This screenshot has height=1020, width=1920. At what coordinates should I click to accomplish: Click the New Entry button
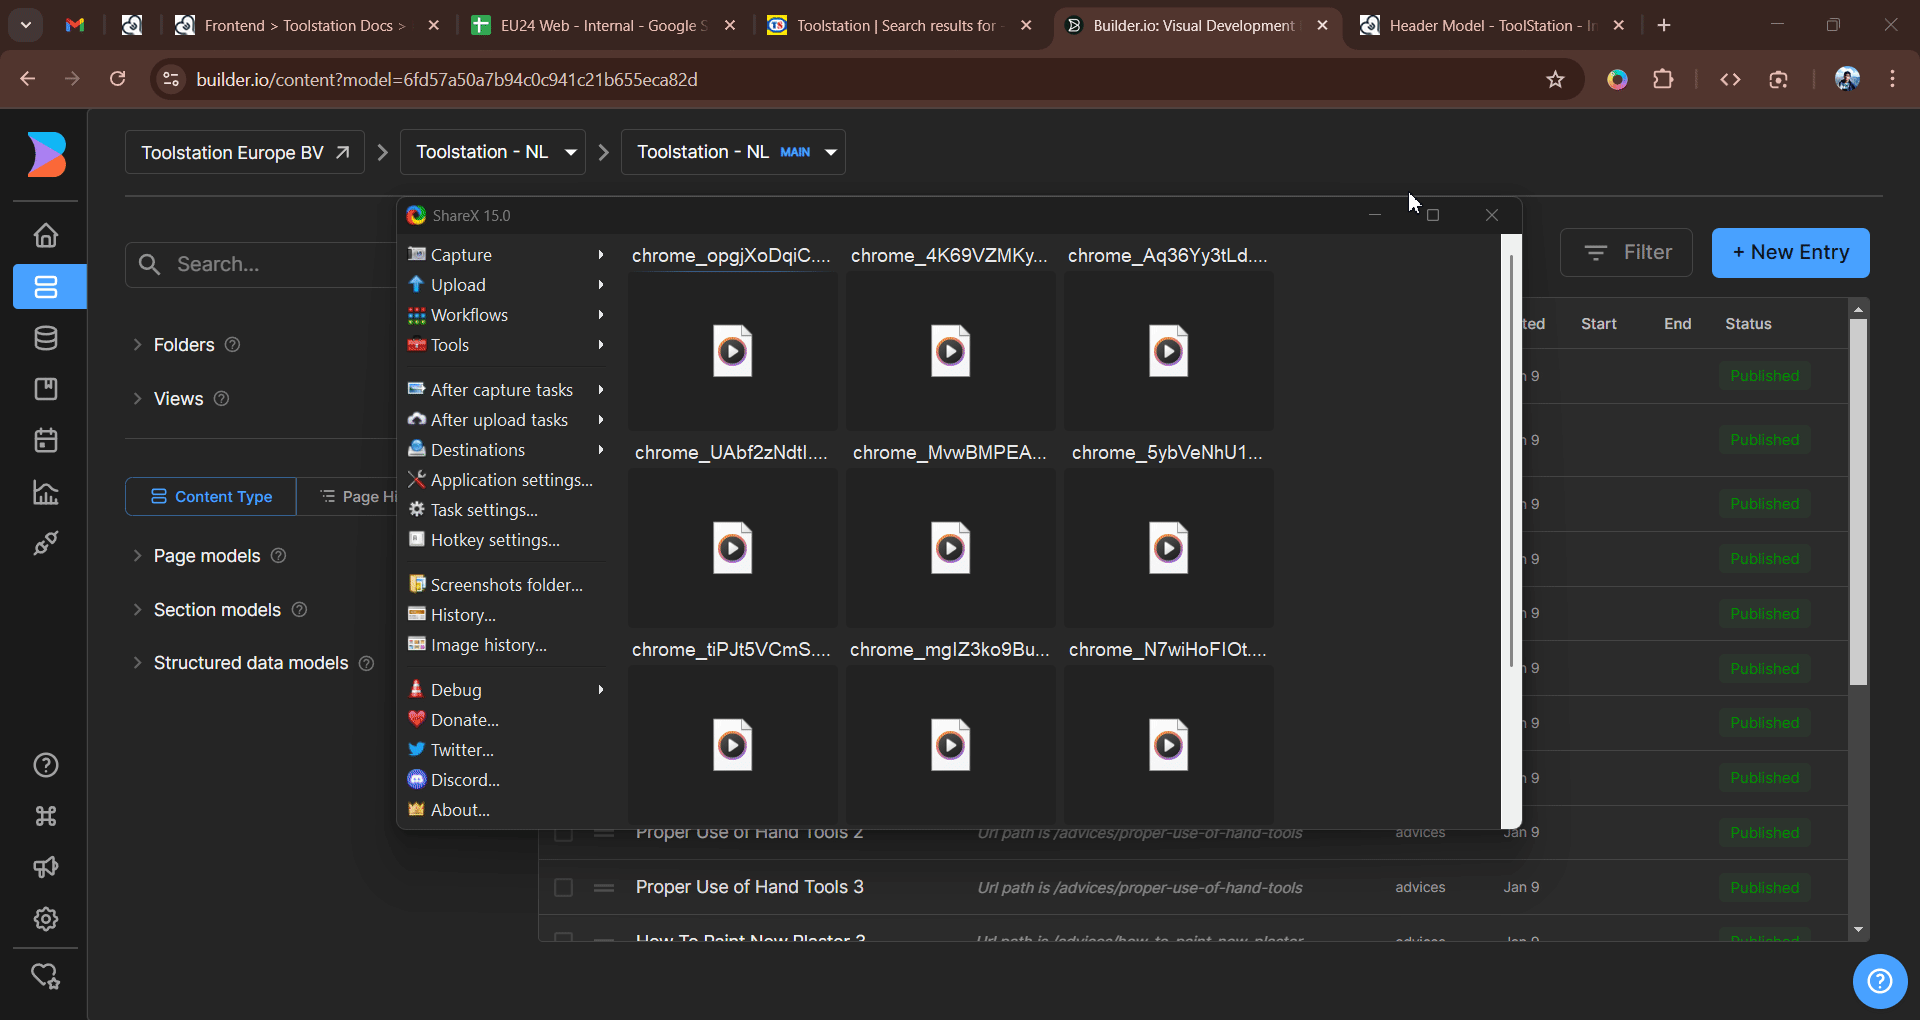pyautogui.click(x=1790, y=253)
